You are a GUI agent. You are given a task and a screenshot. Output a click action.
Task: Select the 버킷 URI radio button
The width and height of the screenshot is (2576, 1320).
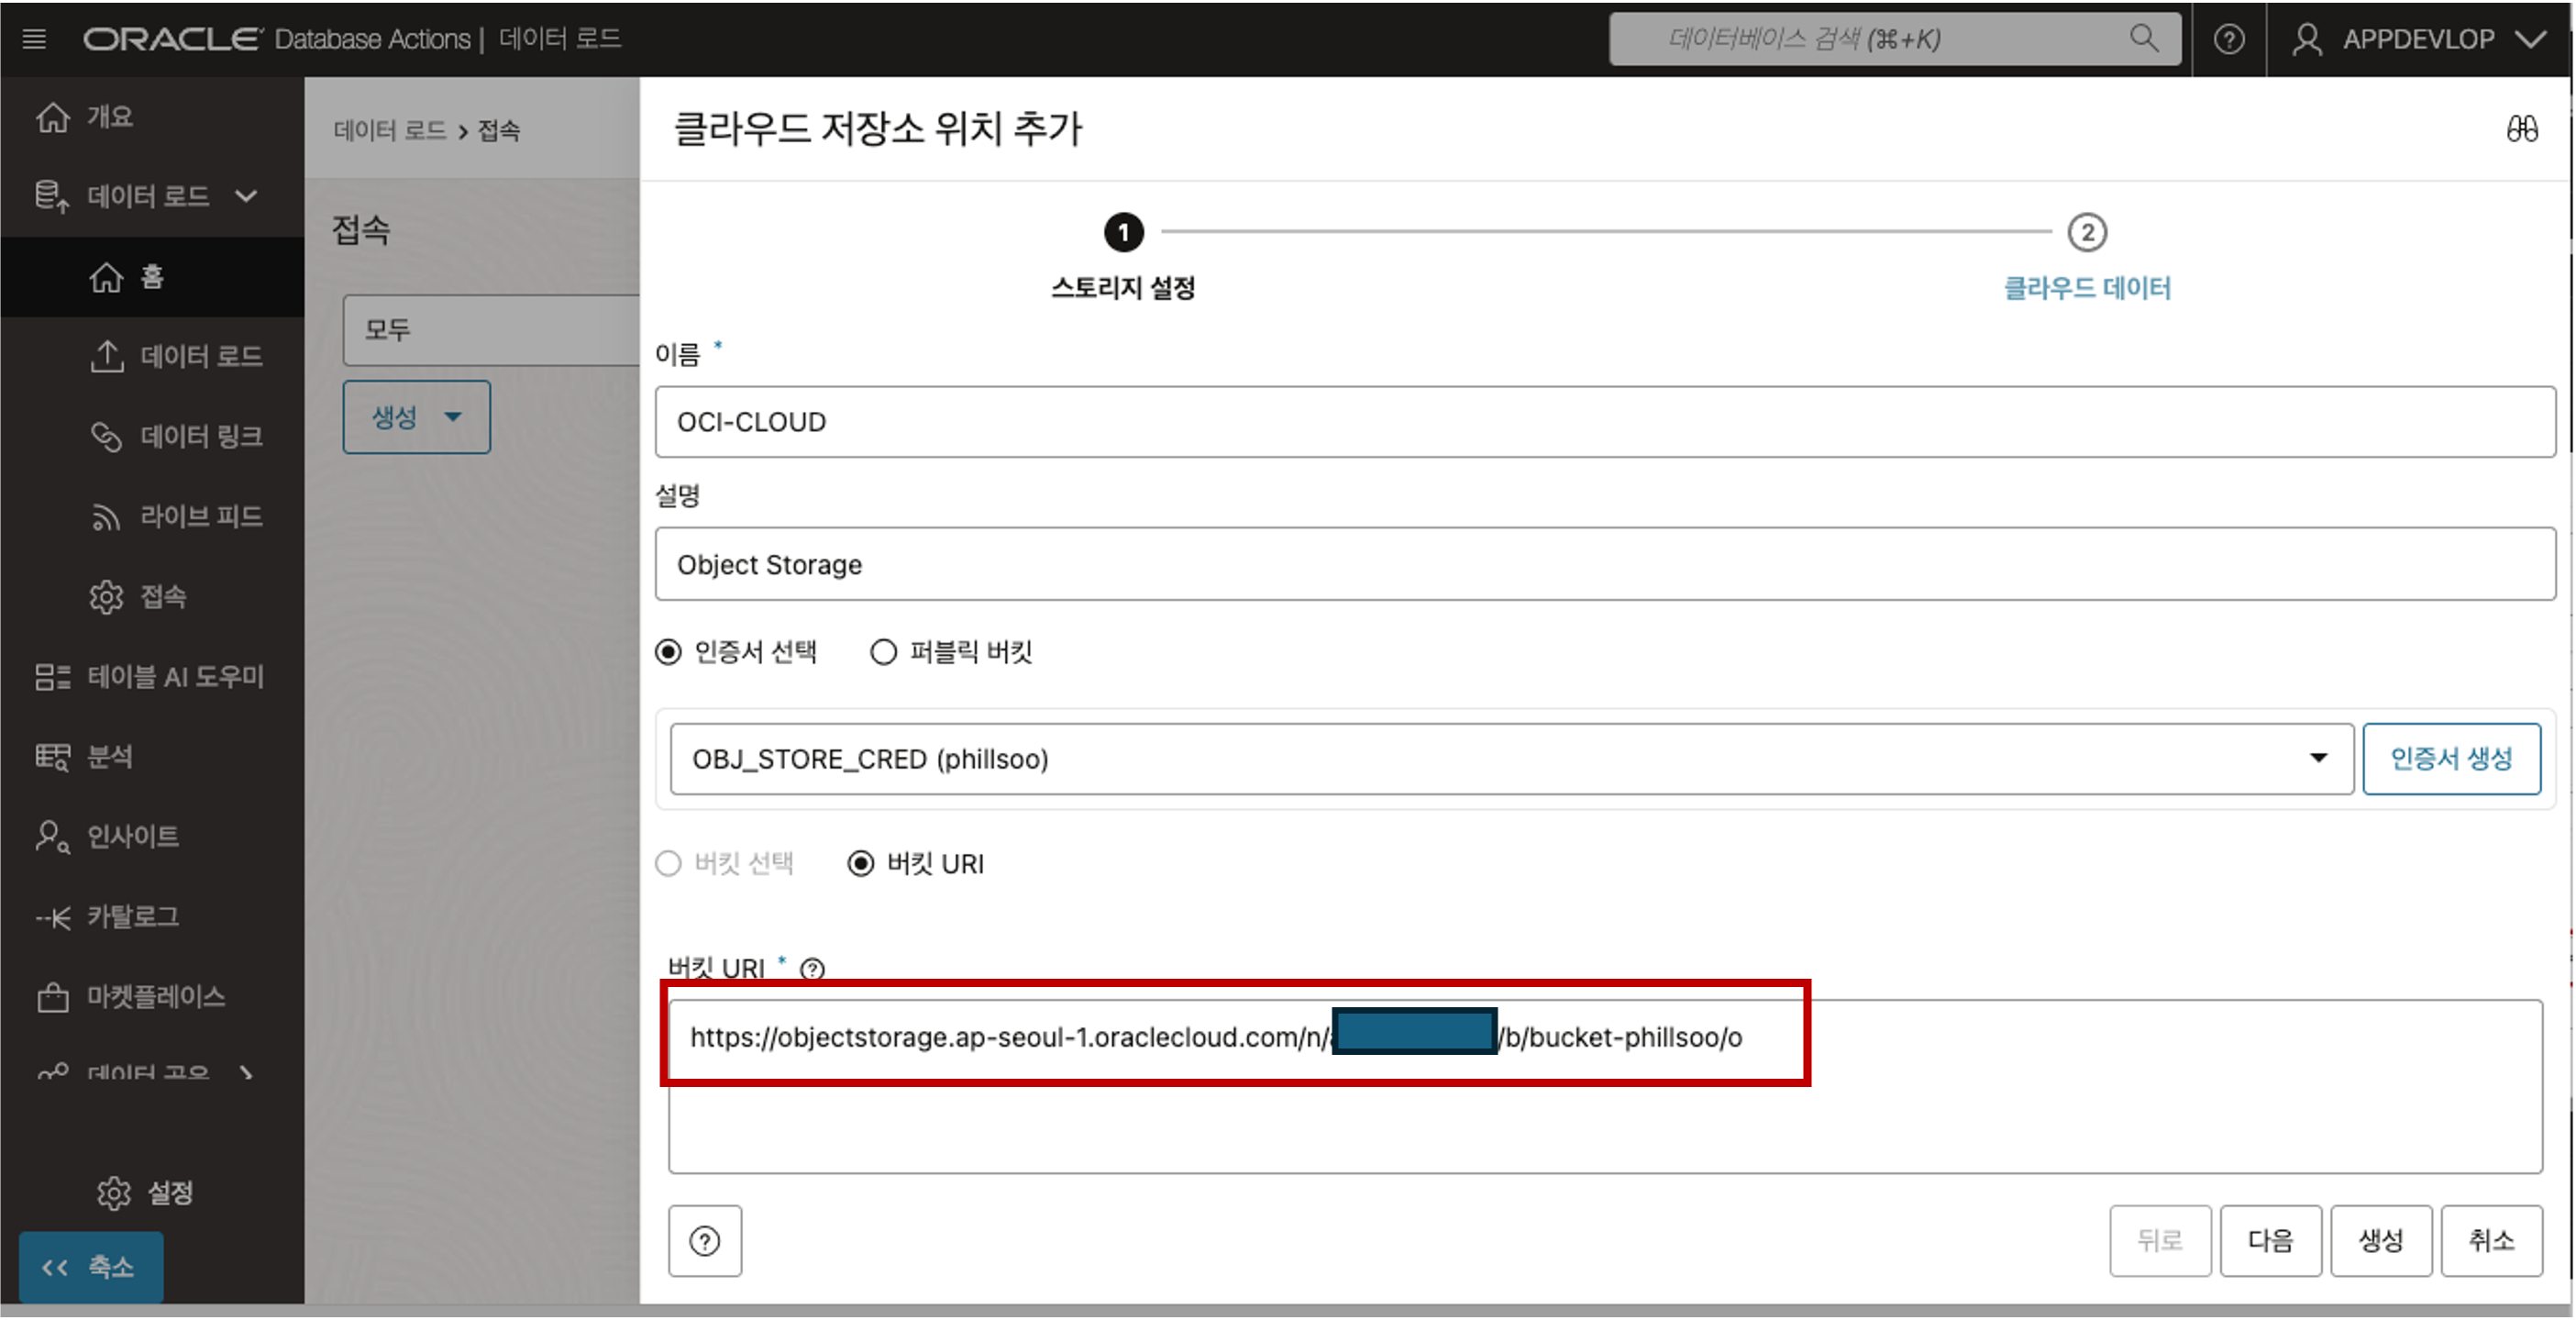tap(861, 864)
